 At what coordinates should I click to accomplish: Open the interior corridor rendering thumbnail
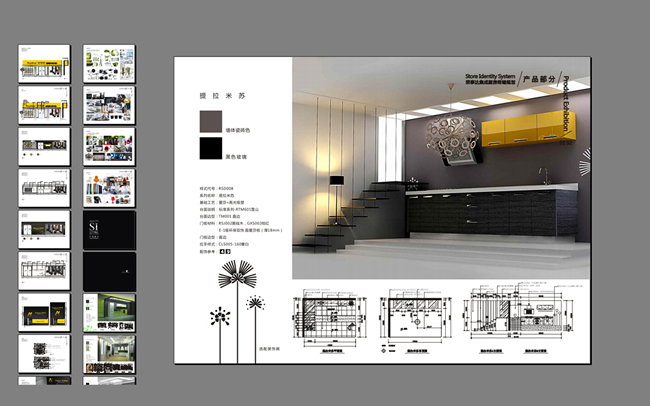(x=109, y=354)
